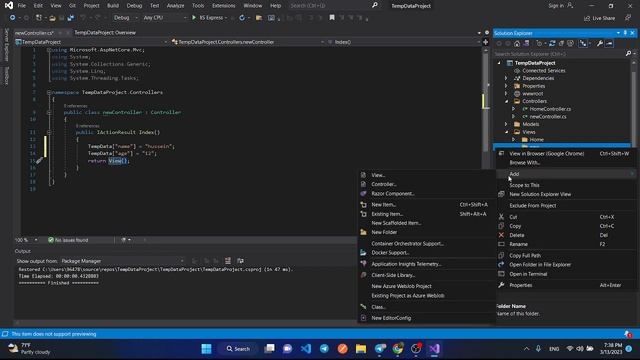Open Windows Start menu
Screen dimensions: 640x360
click(x=207, y=349)
